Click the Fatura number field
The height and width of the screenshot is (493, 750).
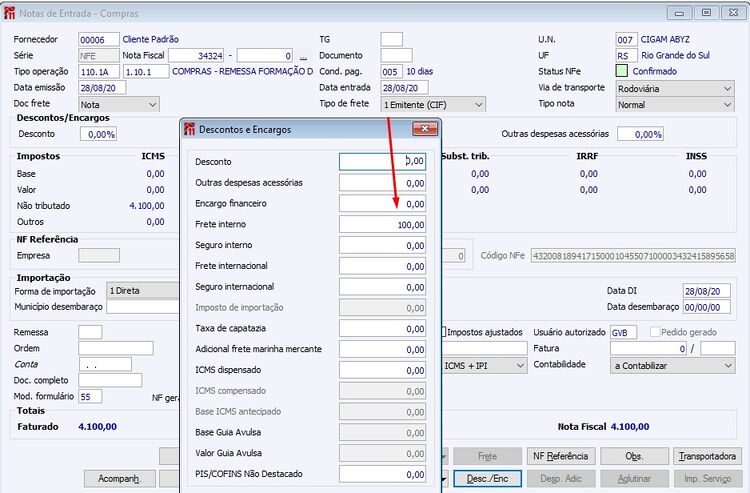[649, 349]
